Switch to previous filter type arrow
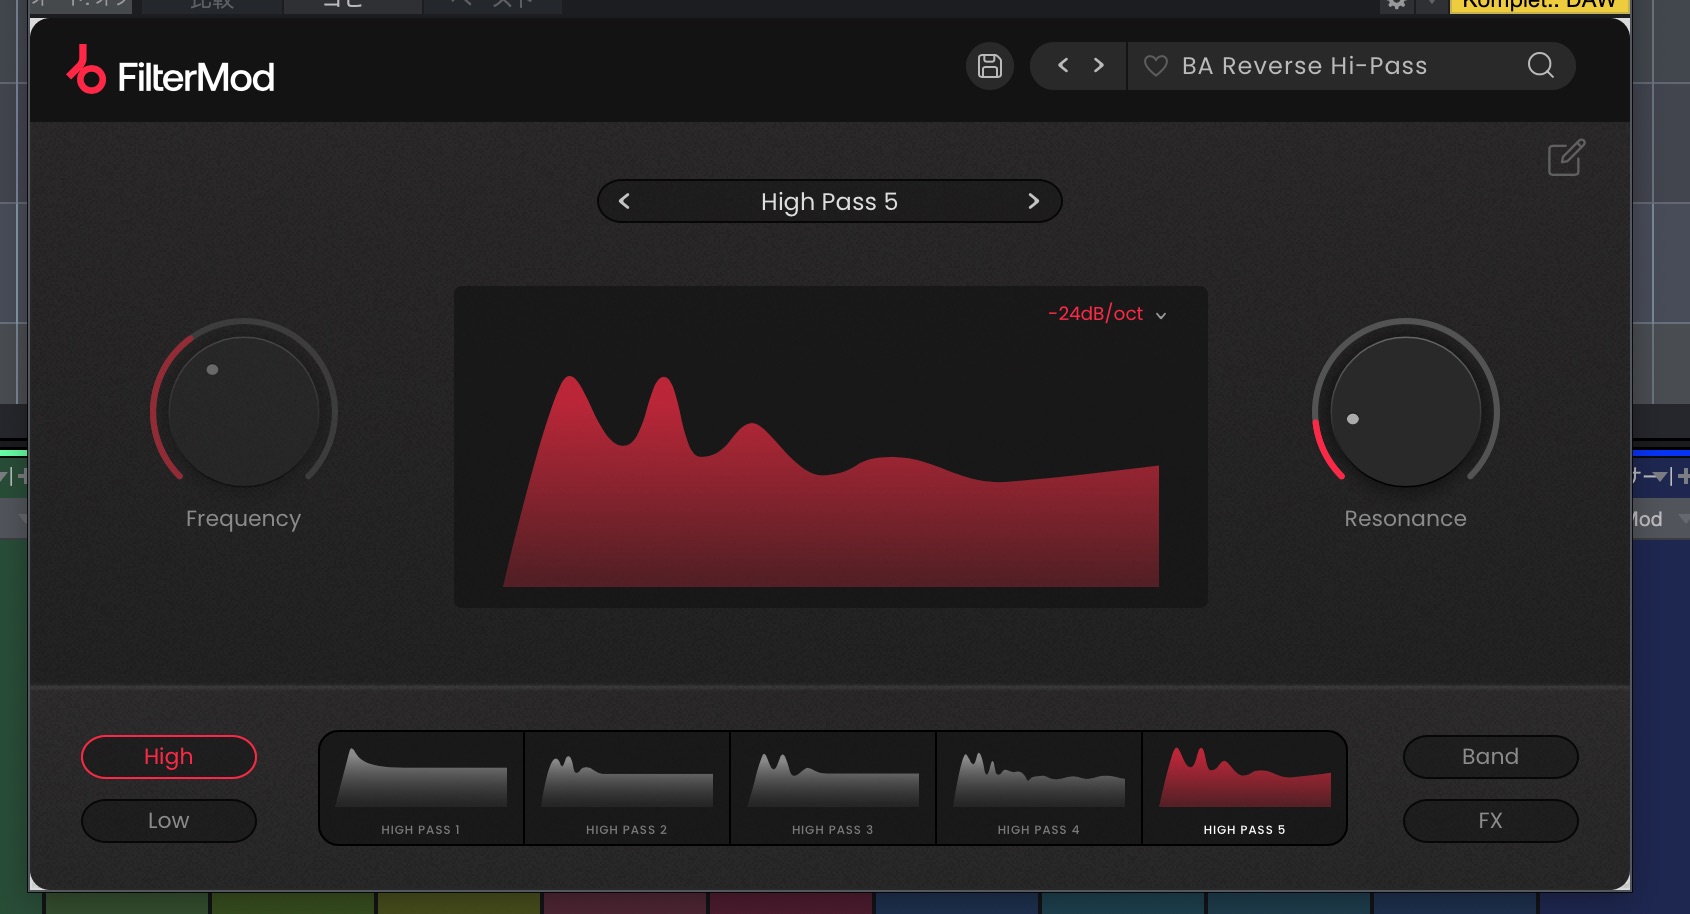 (x=624, y=201)
